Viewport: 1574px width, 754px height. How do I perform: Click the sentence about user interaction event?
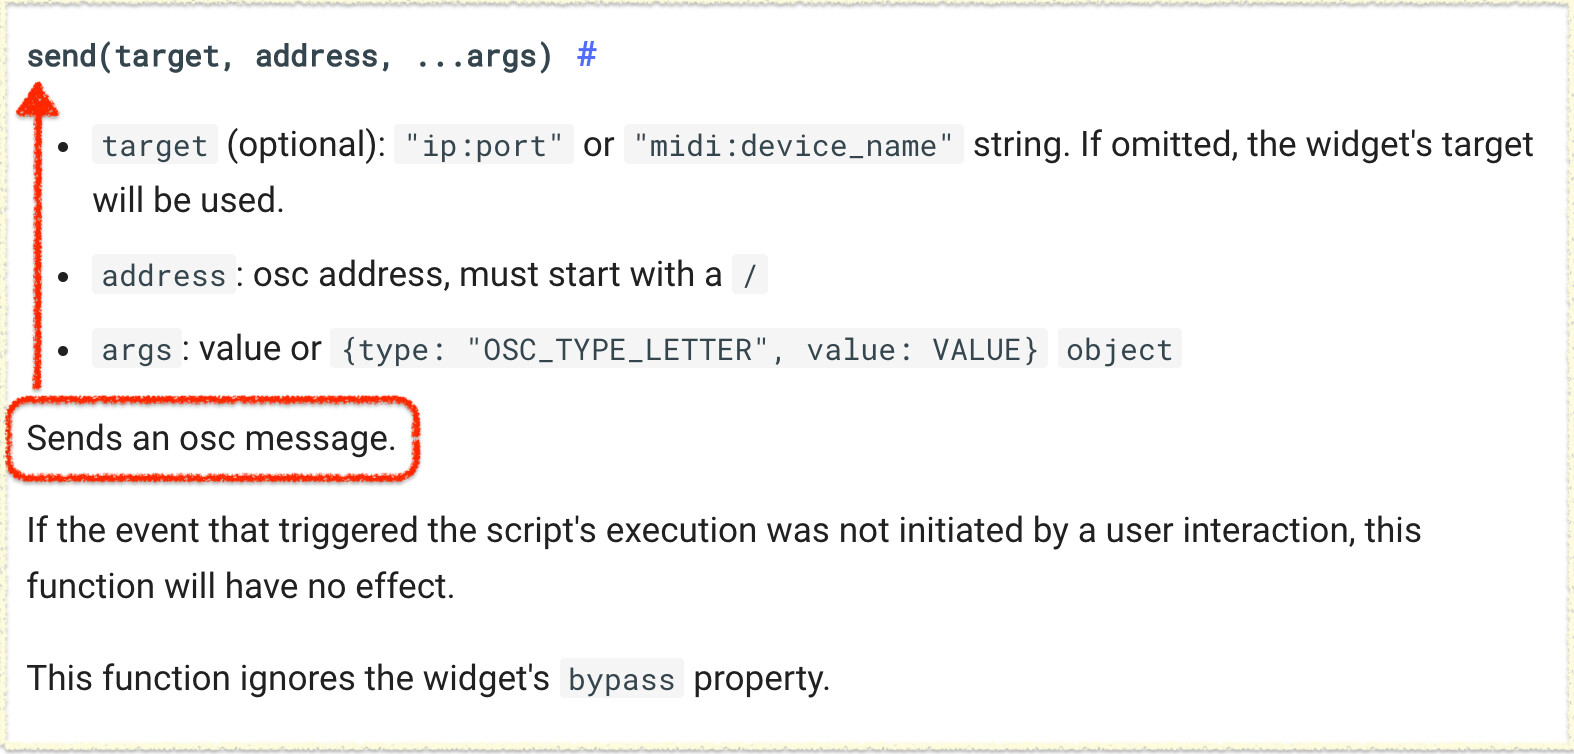pos(724,558)
